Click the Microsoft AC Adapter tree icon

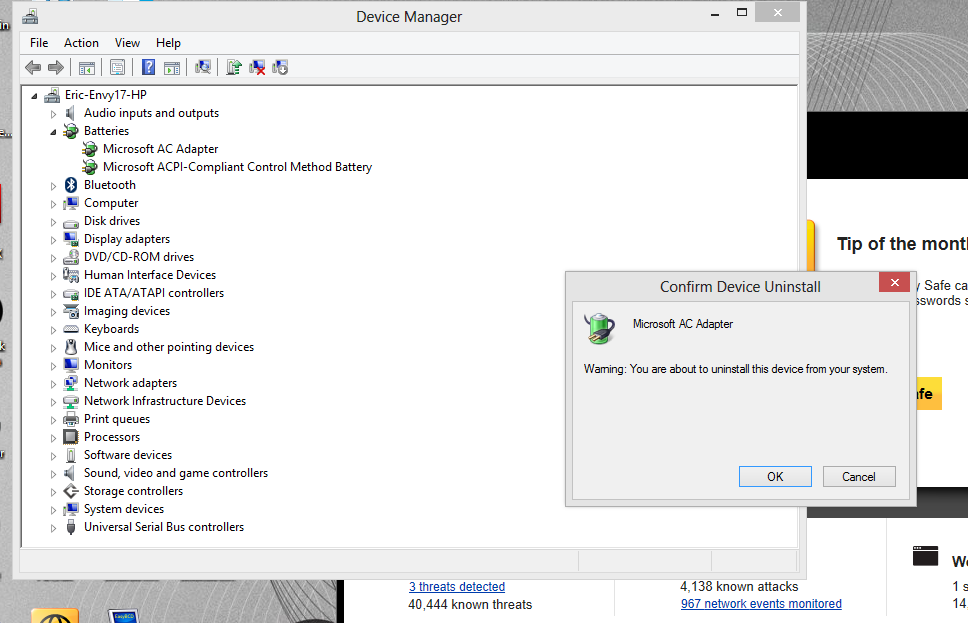[90, 149]
